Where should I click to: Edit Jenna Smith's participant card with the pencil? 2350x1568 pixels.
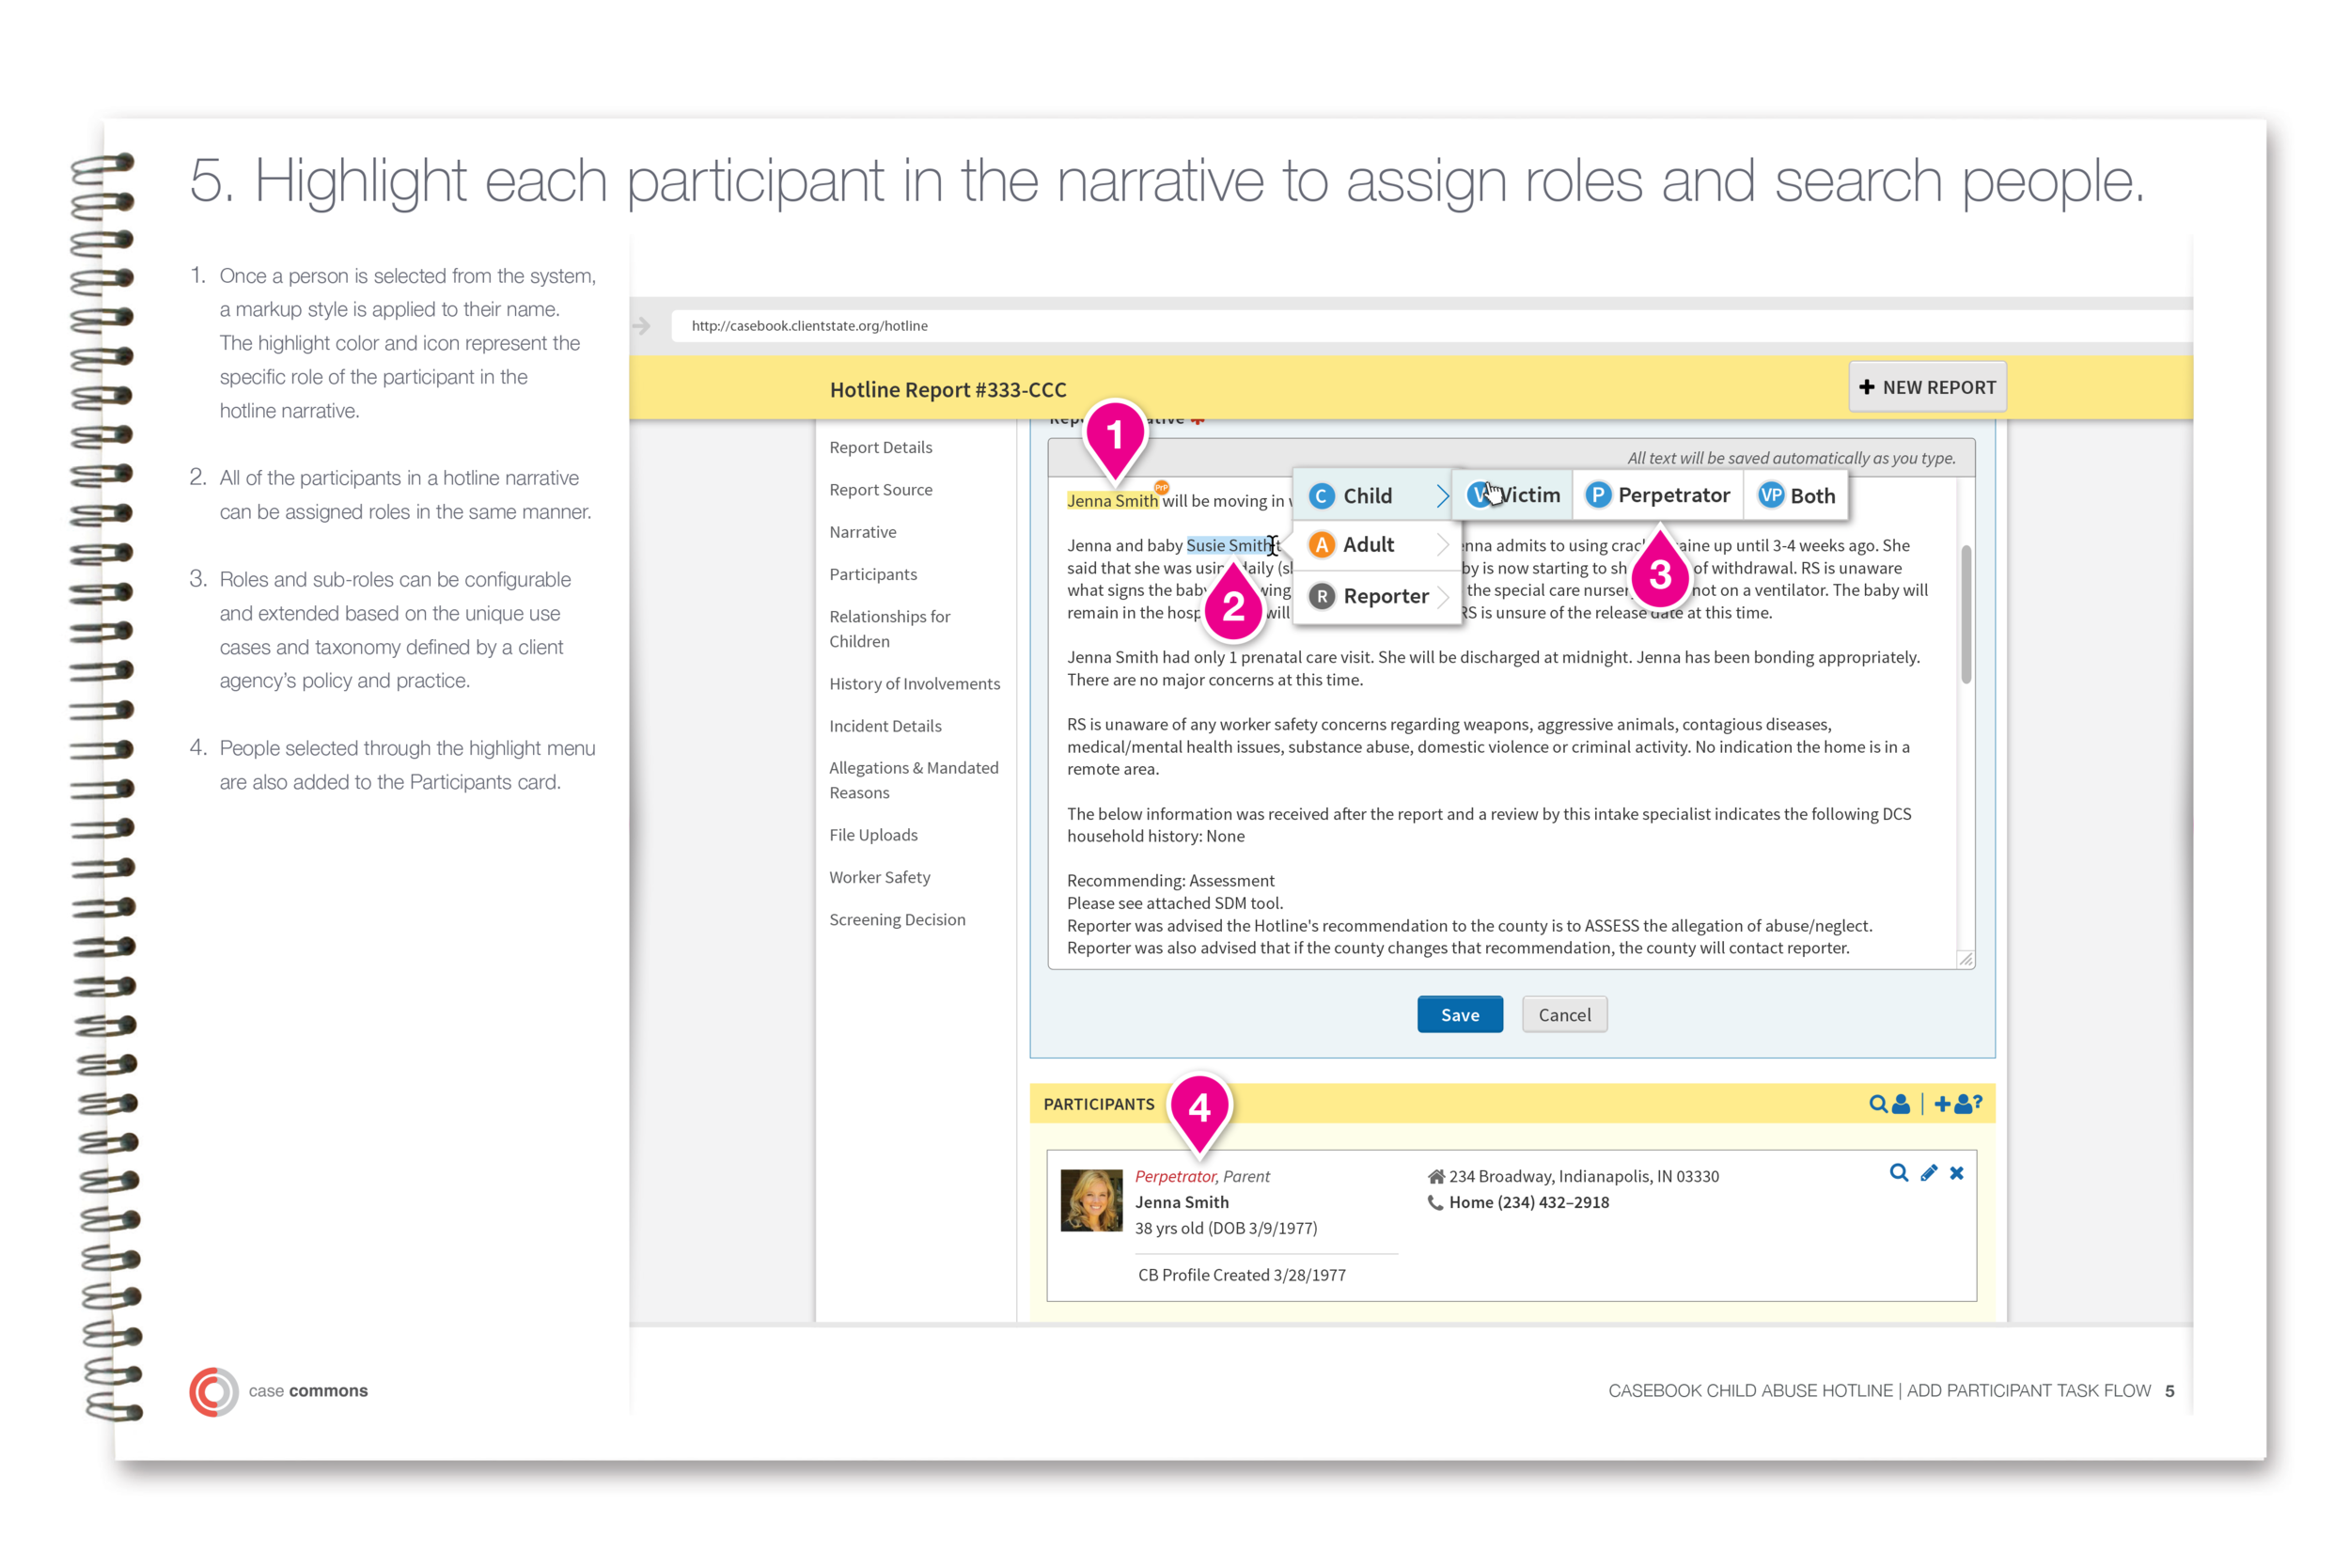[1929, 1173]
